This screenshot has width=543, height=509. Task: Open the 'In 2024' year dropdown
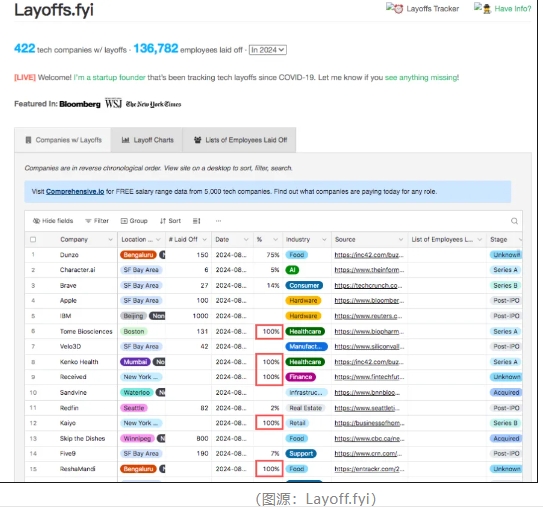(x=268, y=50)
